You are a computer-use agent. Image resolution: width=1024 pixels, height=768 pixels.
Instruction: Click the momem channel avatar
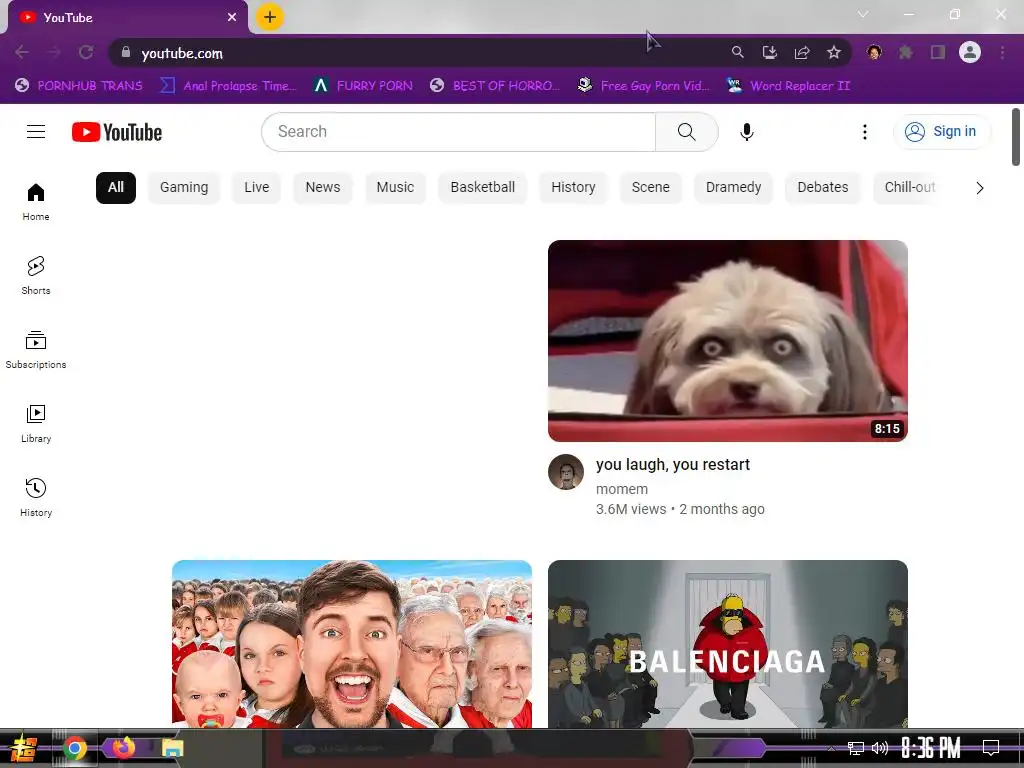pos(566,472)
